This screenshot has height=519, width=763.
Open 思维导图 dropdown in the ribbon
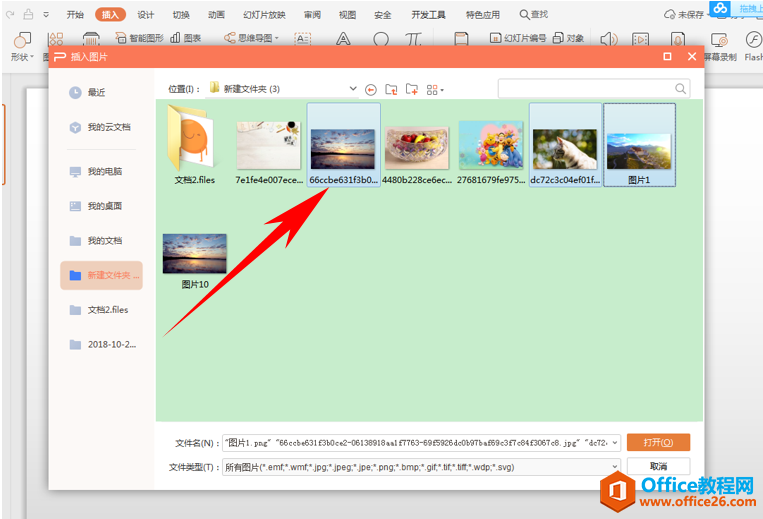click(x=252, y=37)
